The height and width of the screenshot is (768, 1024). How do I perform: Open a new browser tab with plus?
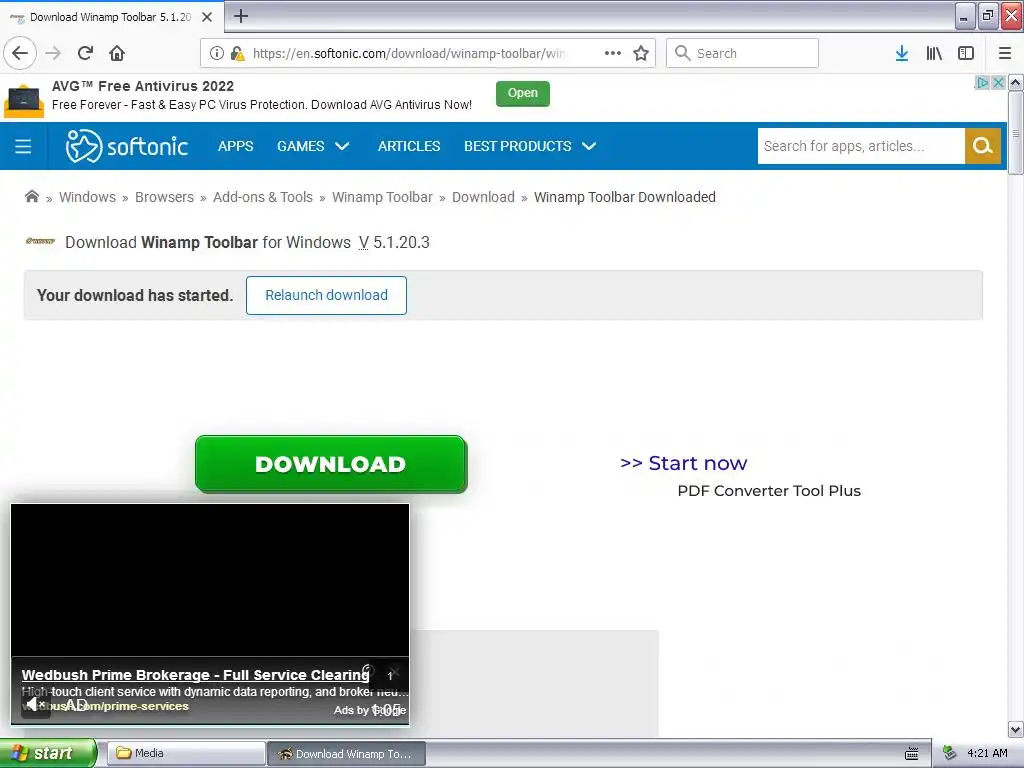240,16
